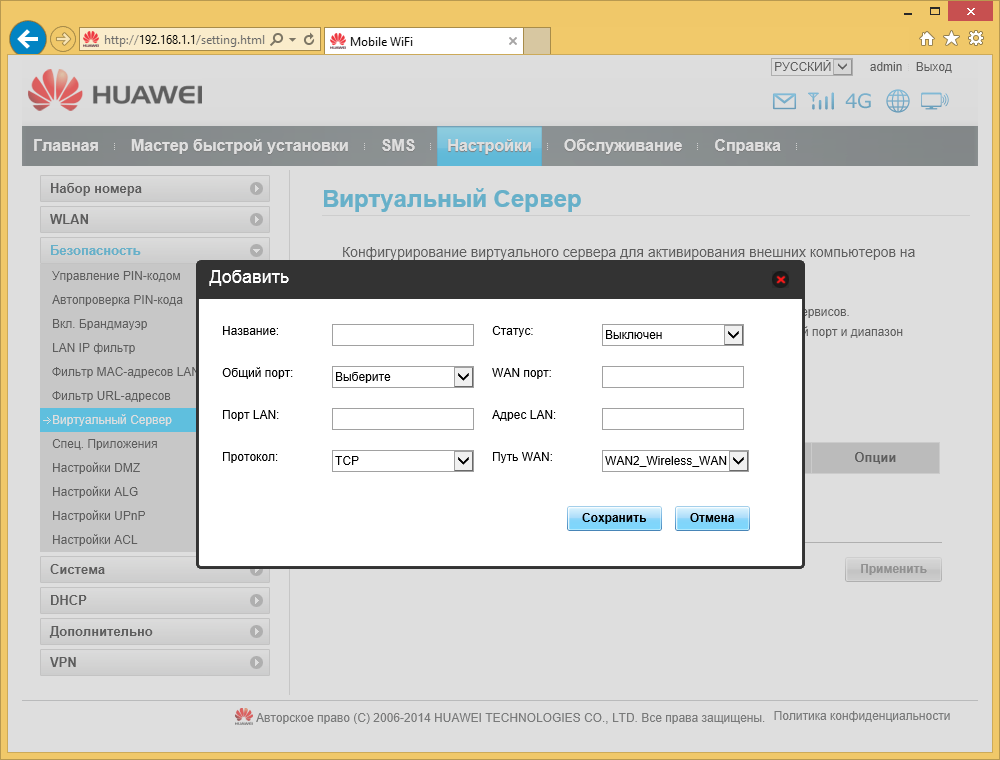The width and height of the screenshot is (1000, 760).
Task: Click the Отмена button
Action: pyautogui.click(x=712, y=518)
